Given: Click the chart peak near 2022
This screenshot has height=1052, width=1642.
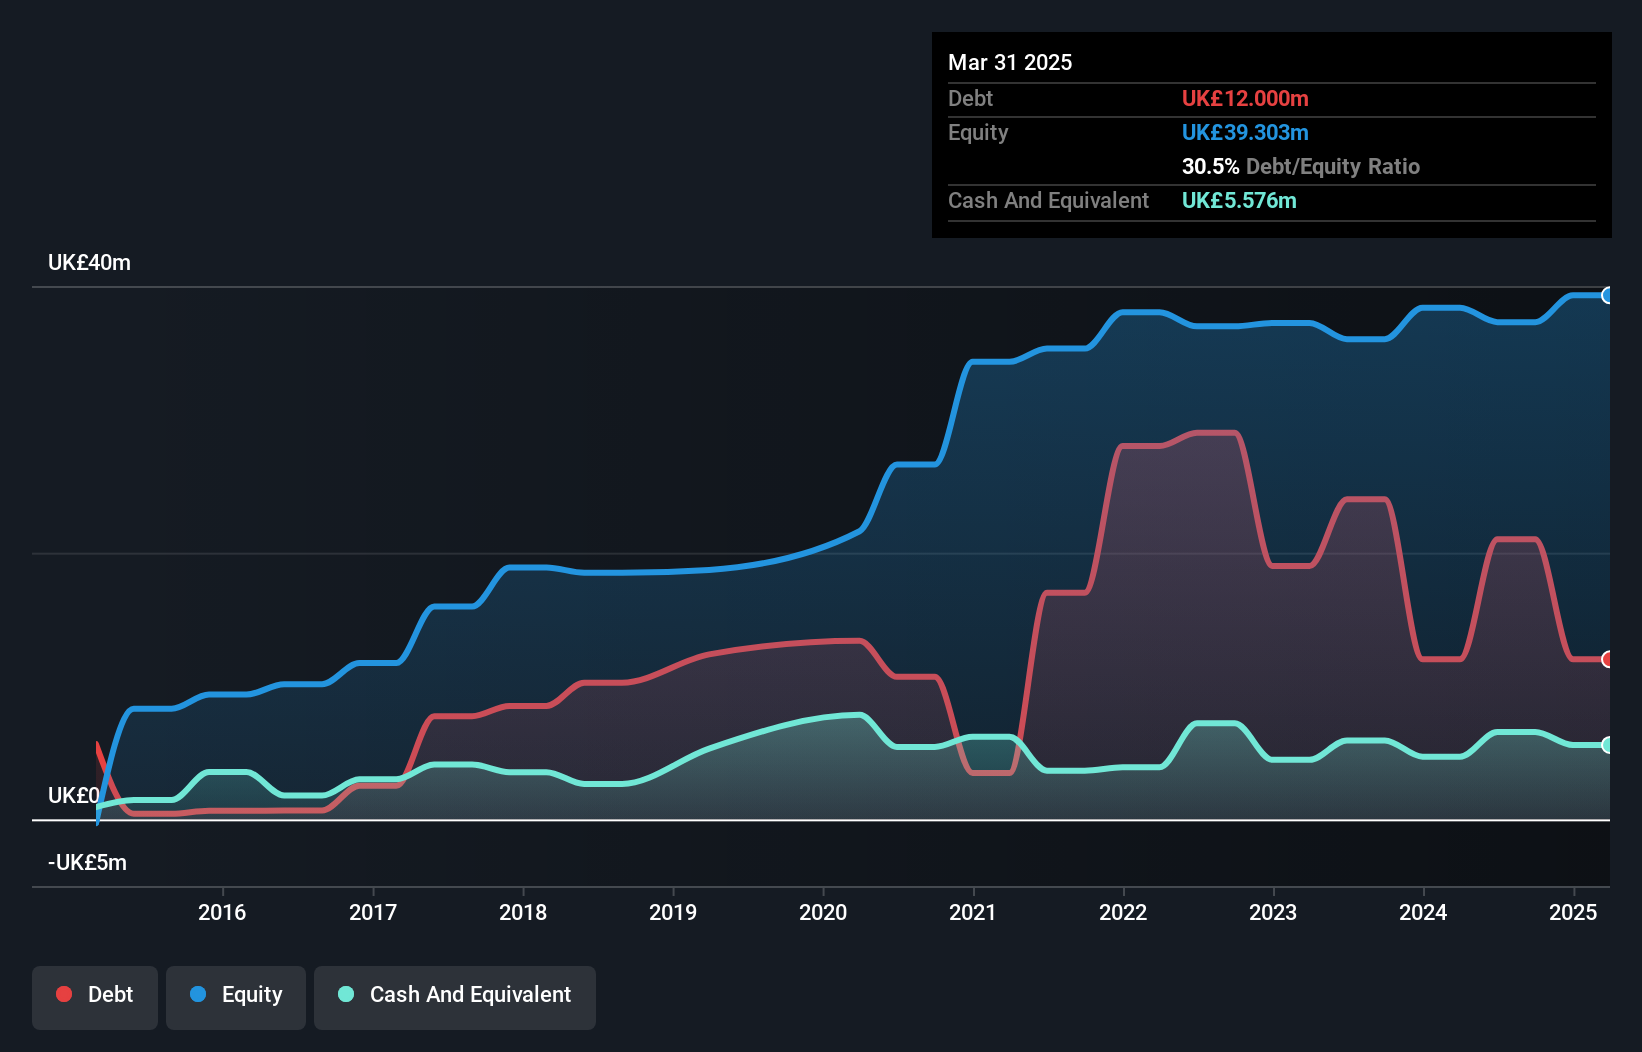Looking at the screenshot, I should click(1140, 312).
